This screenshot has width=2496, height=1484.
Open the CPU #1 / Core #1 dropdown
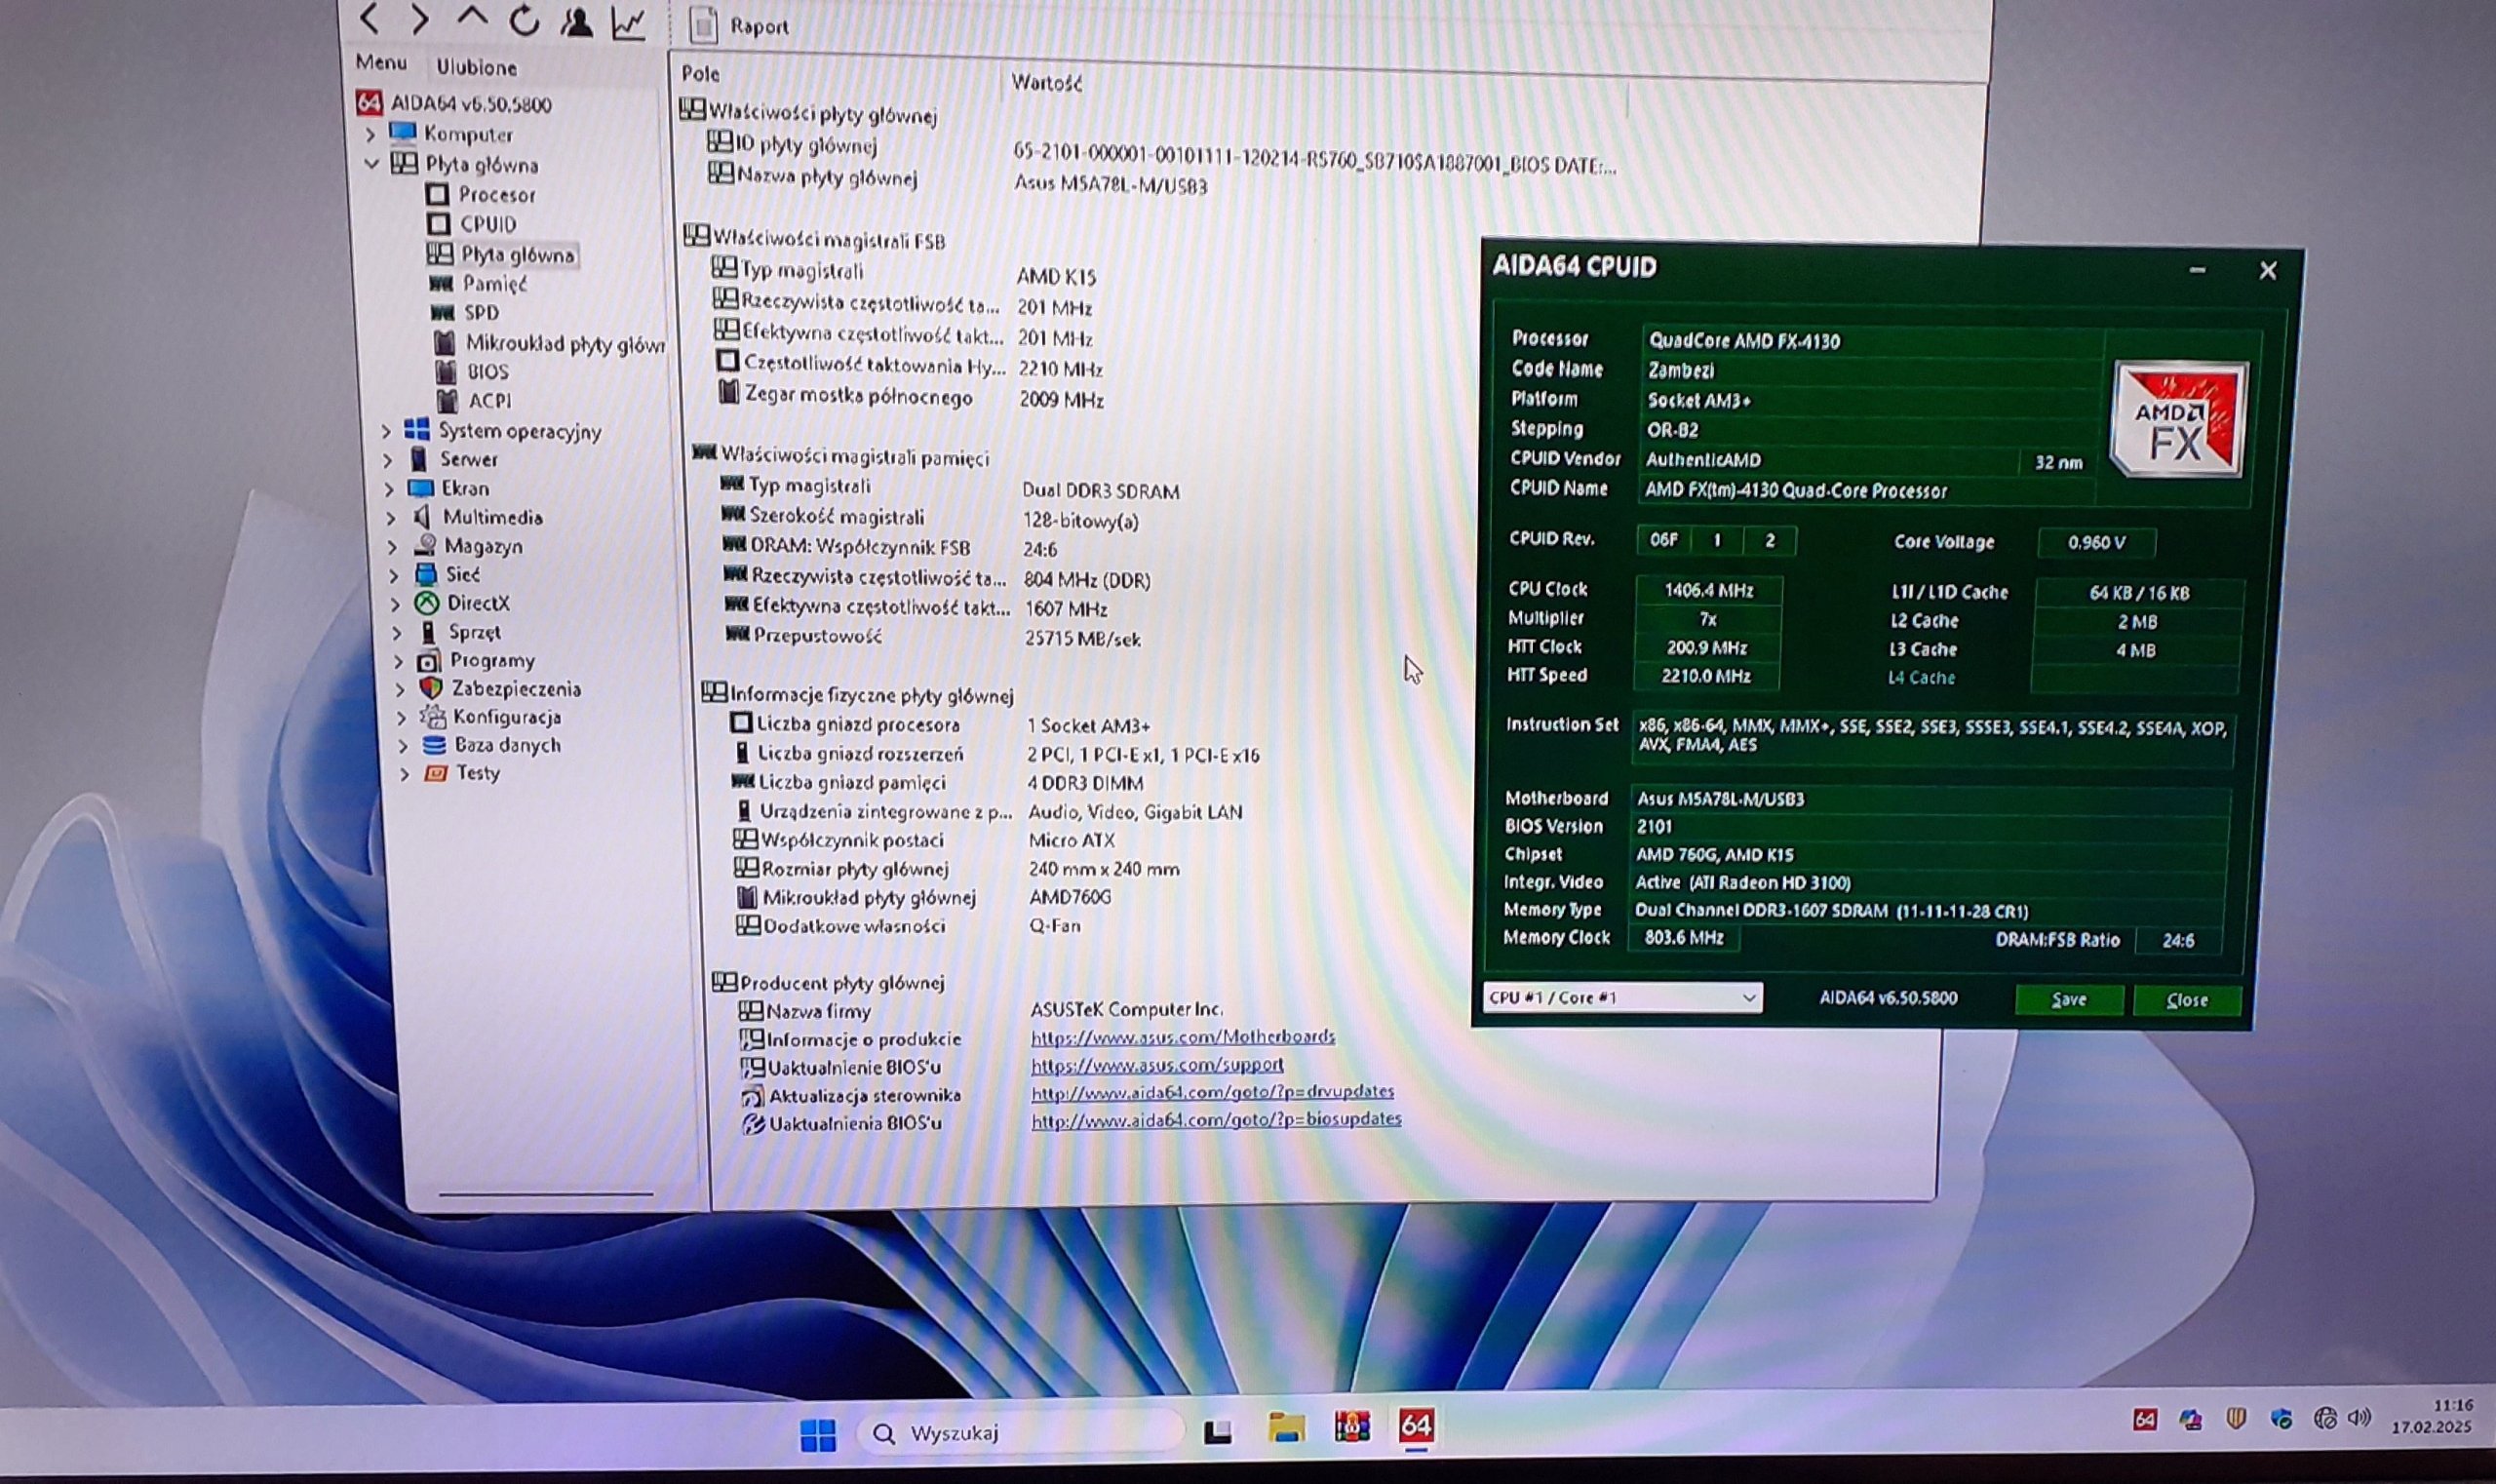pyautogui.click(x=1625, y=997)
